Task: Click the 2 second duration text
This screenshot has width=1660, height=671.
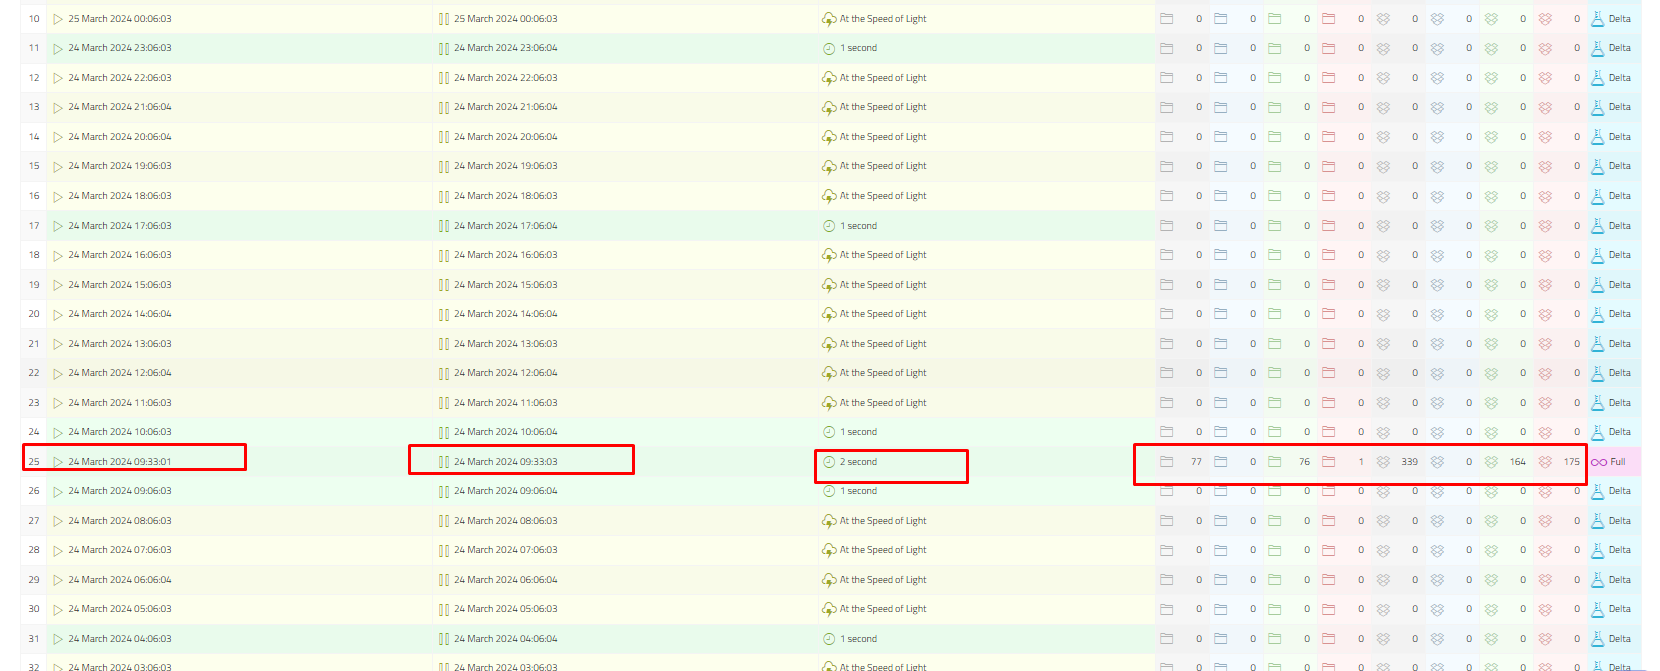Action: coord(858,462)
